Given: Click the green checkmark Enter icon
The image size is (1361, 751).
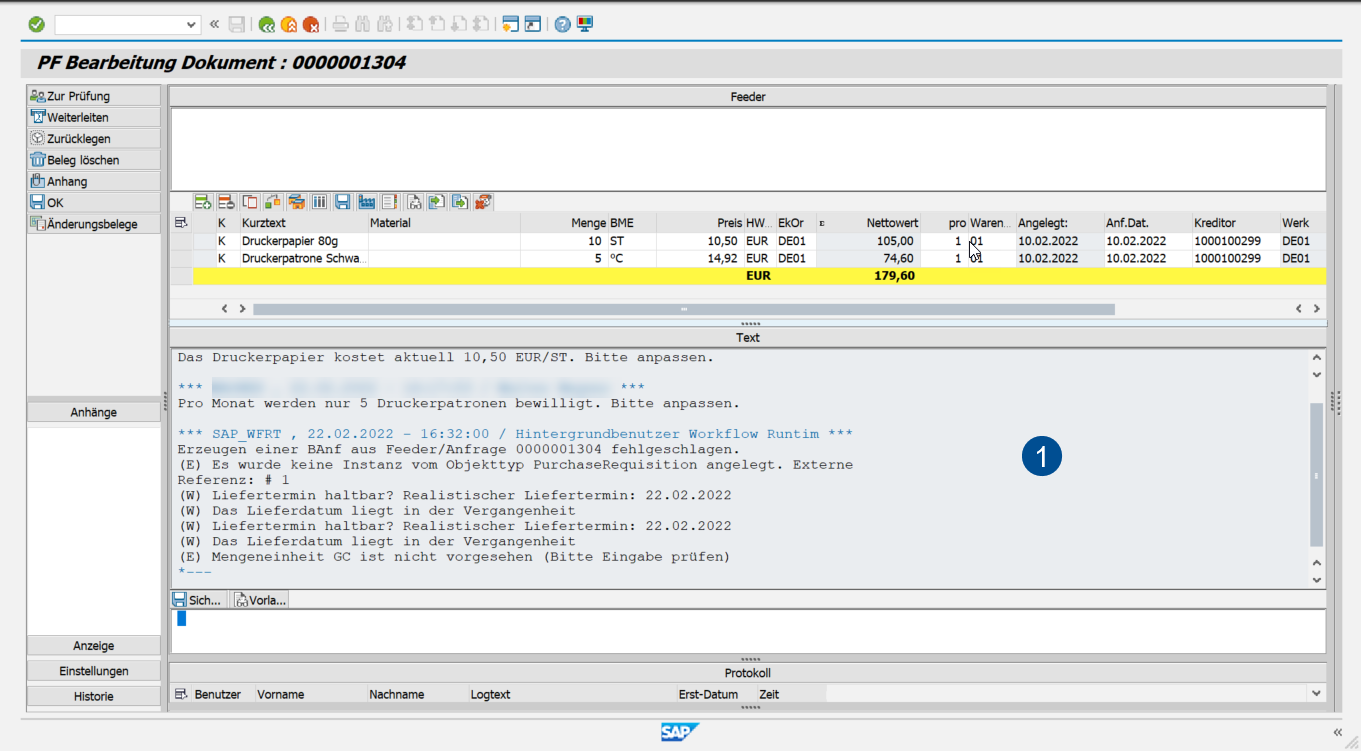Looking at the screenshot, I should pos(35,25).
